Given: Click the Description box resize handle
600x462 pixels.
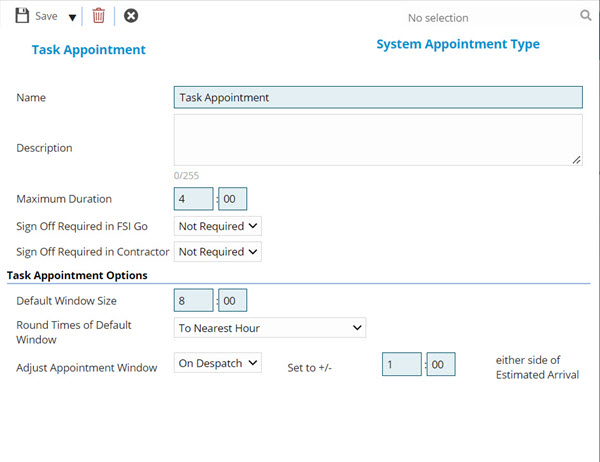Looking at the screenshot, I should (x=577, y=159).
